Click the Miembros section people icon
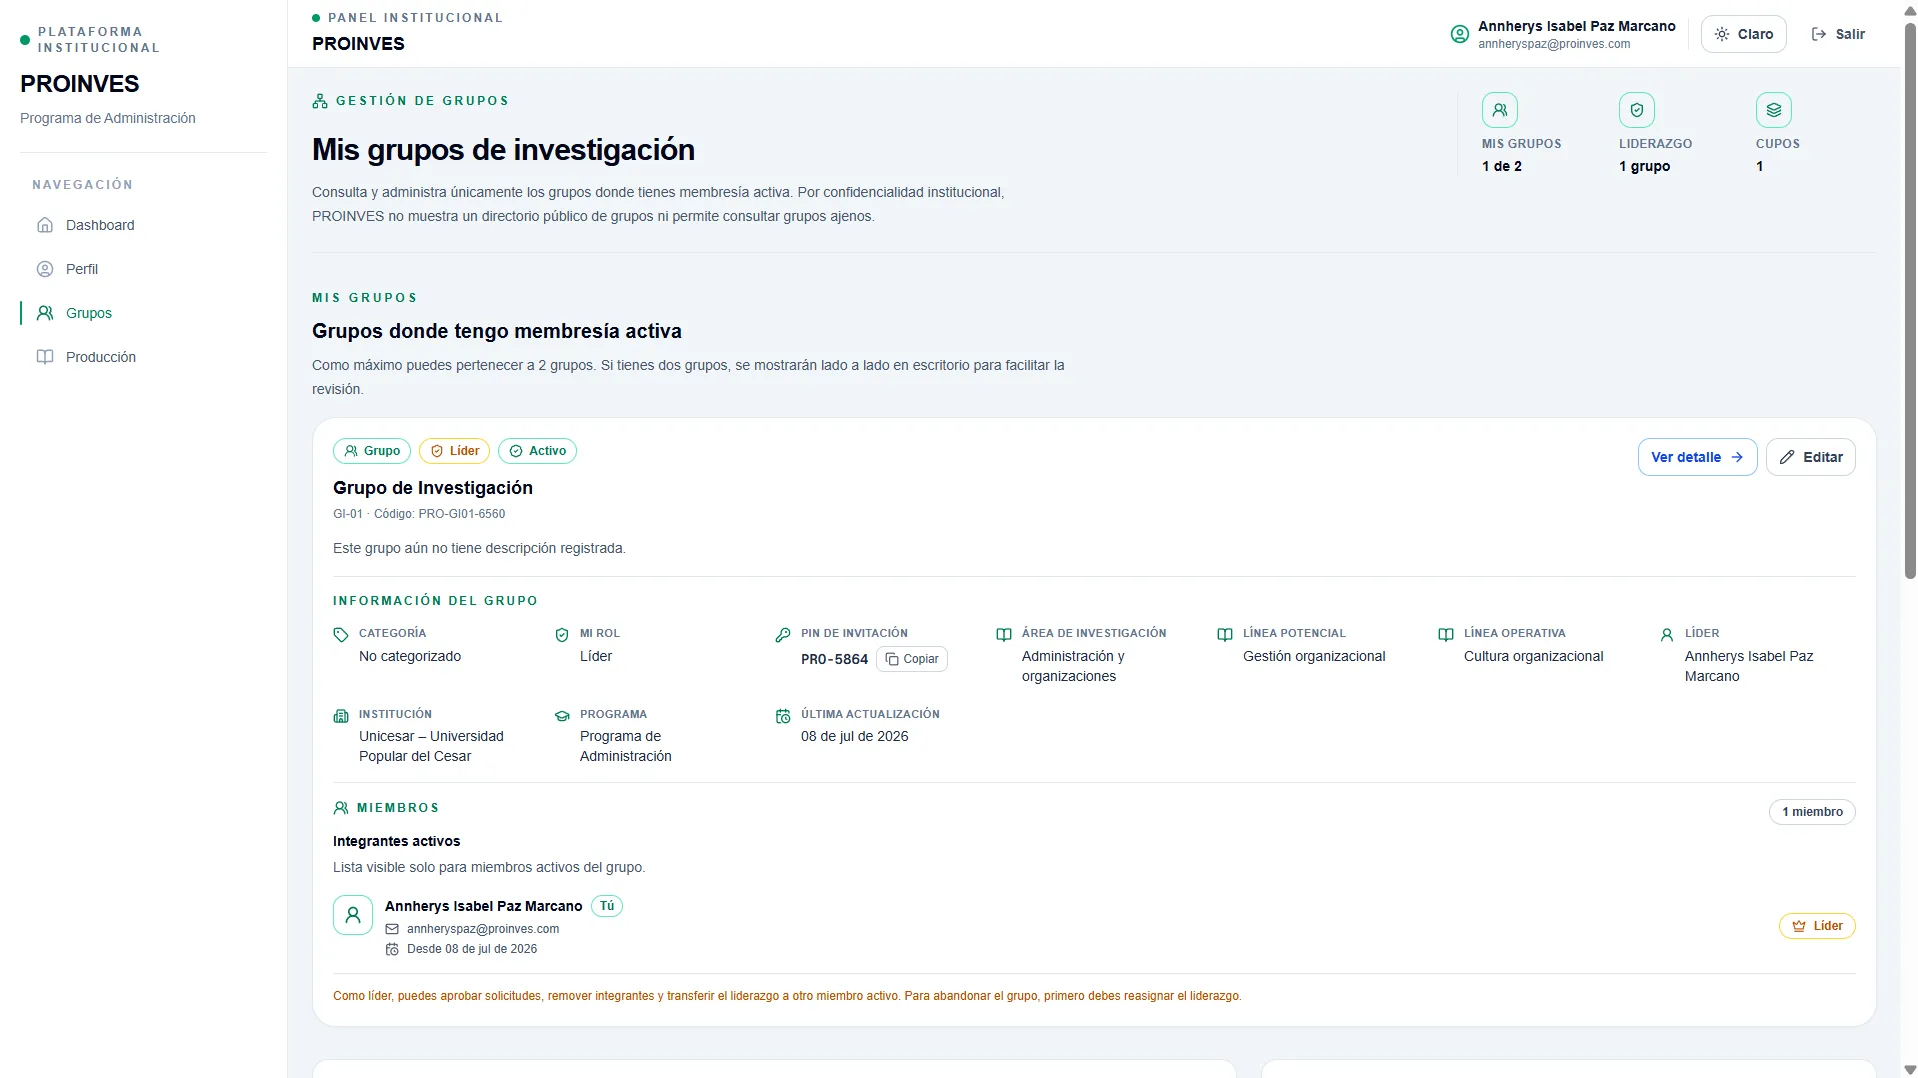The width and height of the screenshot is (1918, 1078). click(x=341, y=808)
